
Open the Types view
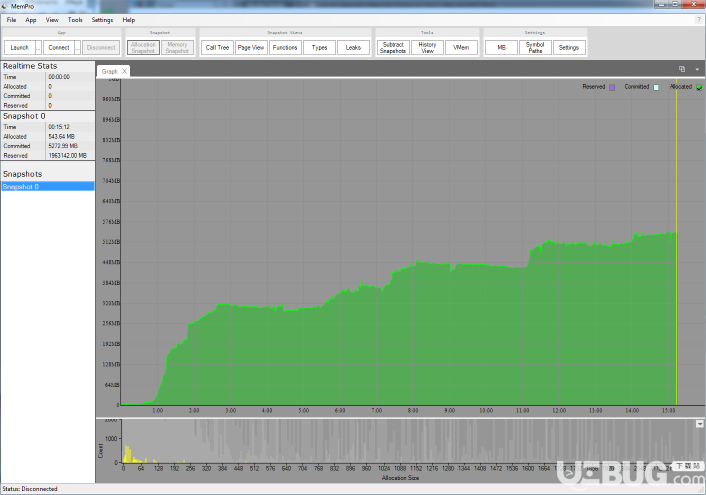pyautogui.click(x=319, y=47)
